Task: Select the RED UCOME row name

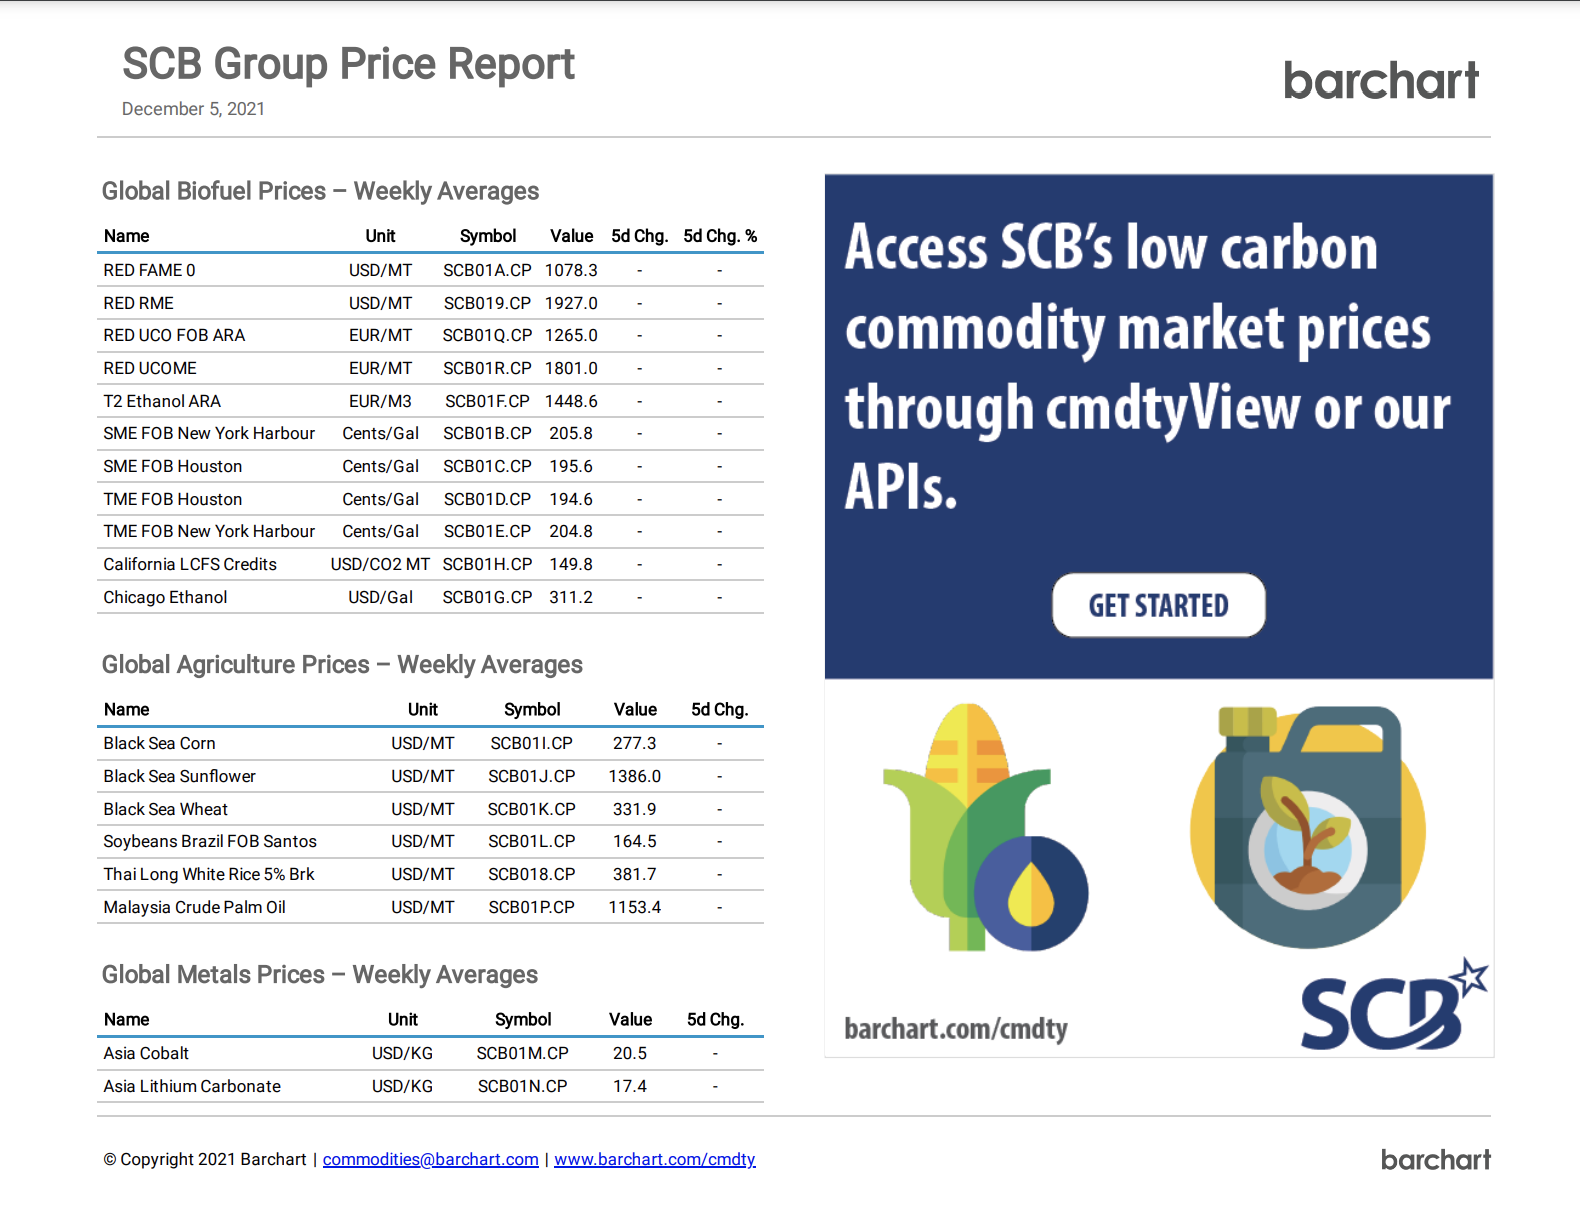Action: [150, 368]
